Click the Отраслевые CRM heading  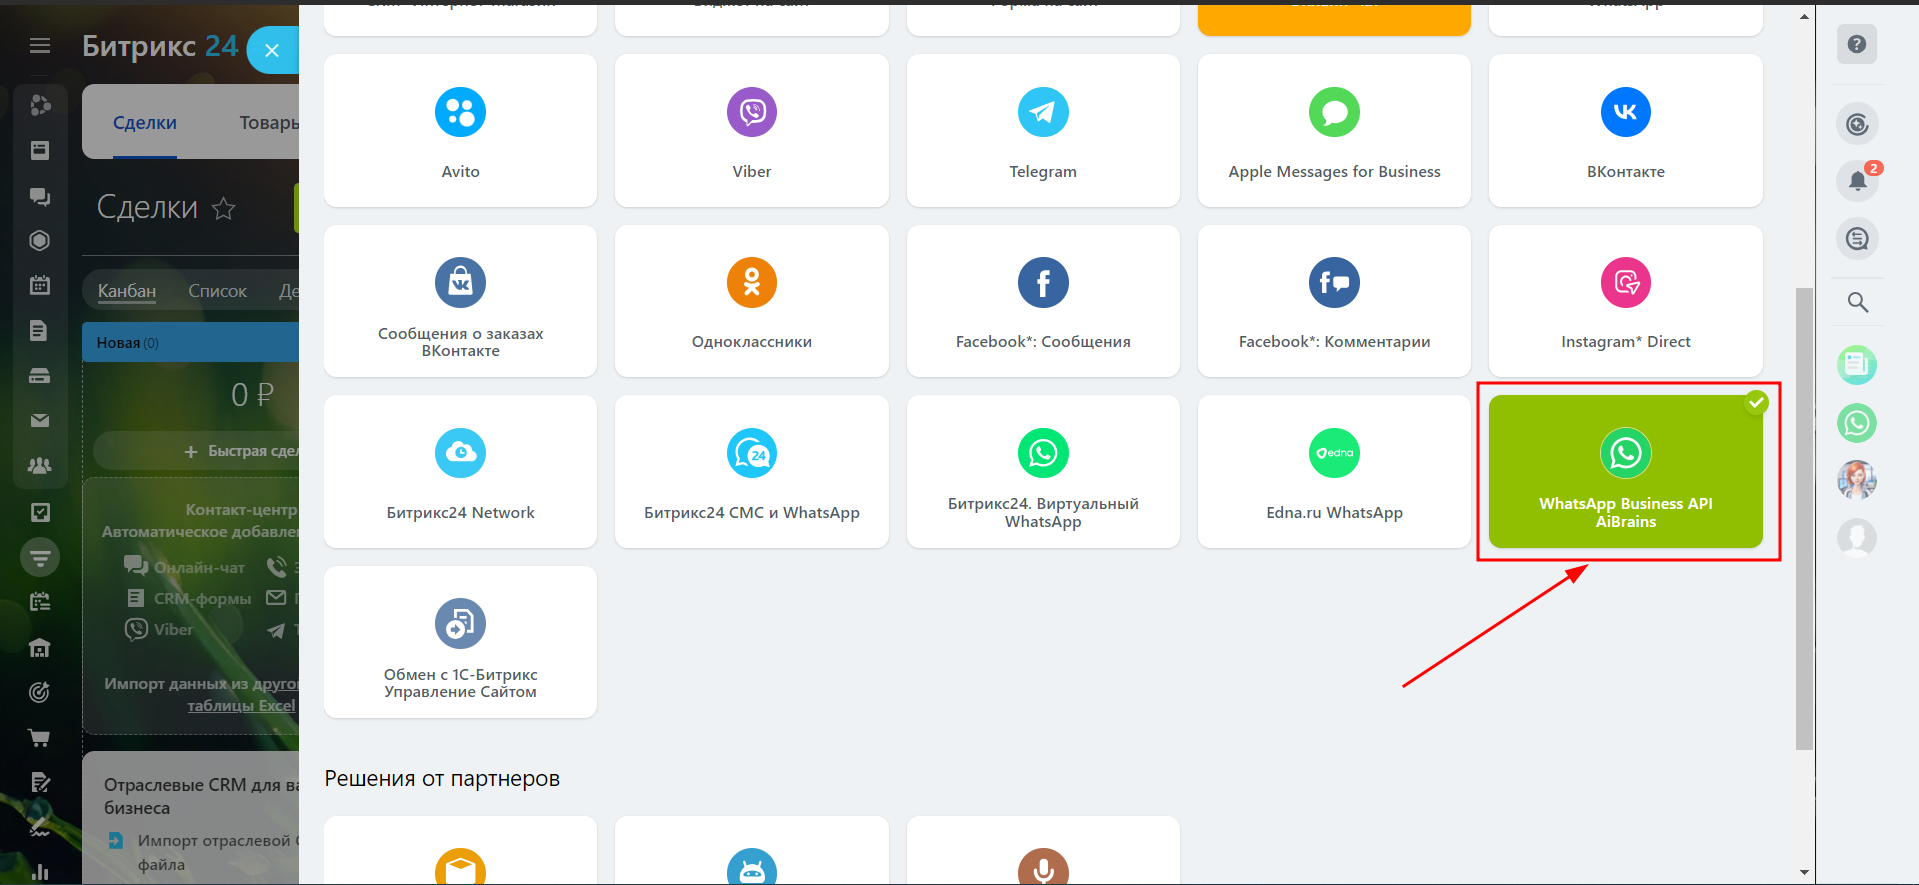[x=201, y=796]
